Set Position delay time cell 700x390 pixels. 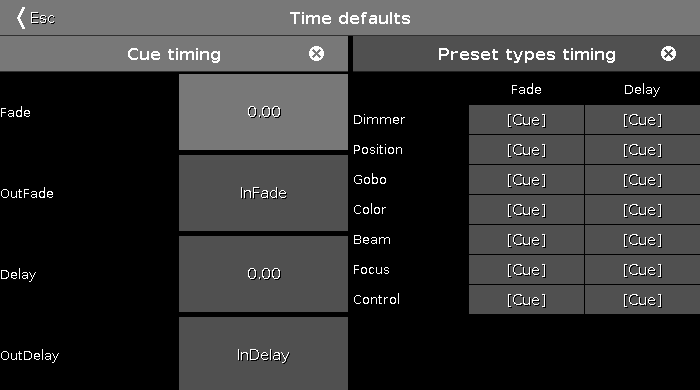642,149
